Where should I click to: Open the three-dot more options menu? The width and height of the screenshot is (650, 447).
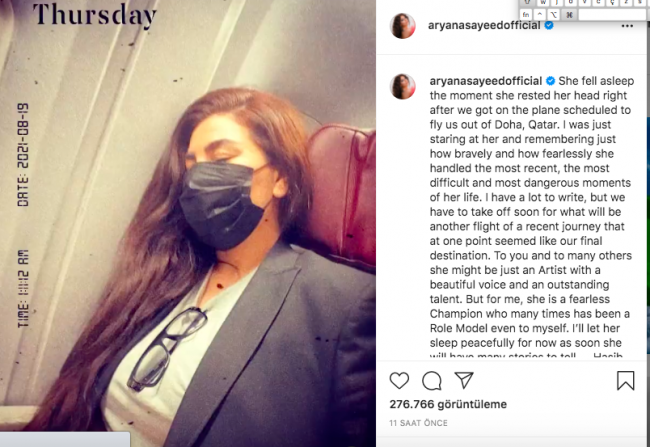click(x=627, y=26)
